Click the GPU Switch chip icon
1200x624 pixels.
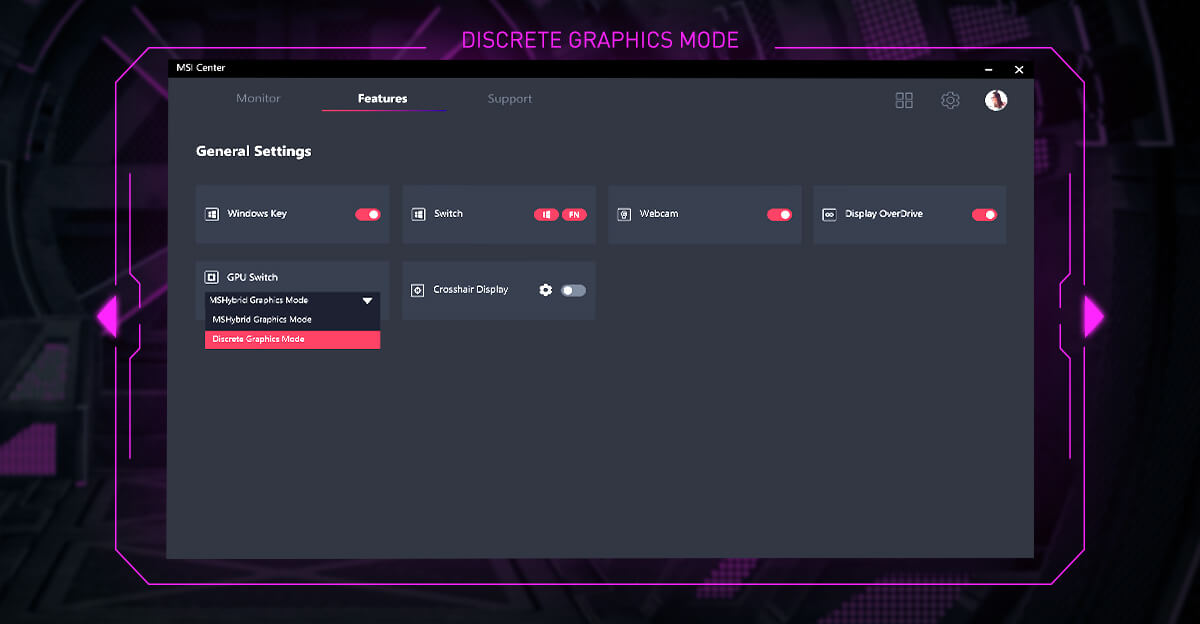point(212,277)
